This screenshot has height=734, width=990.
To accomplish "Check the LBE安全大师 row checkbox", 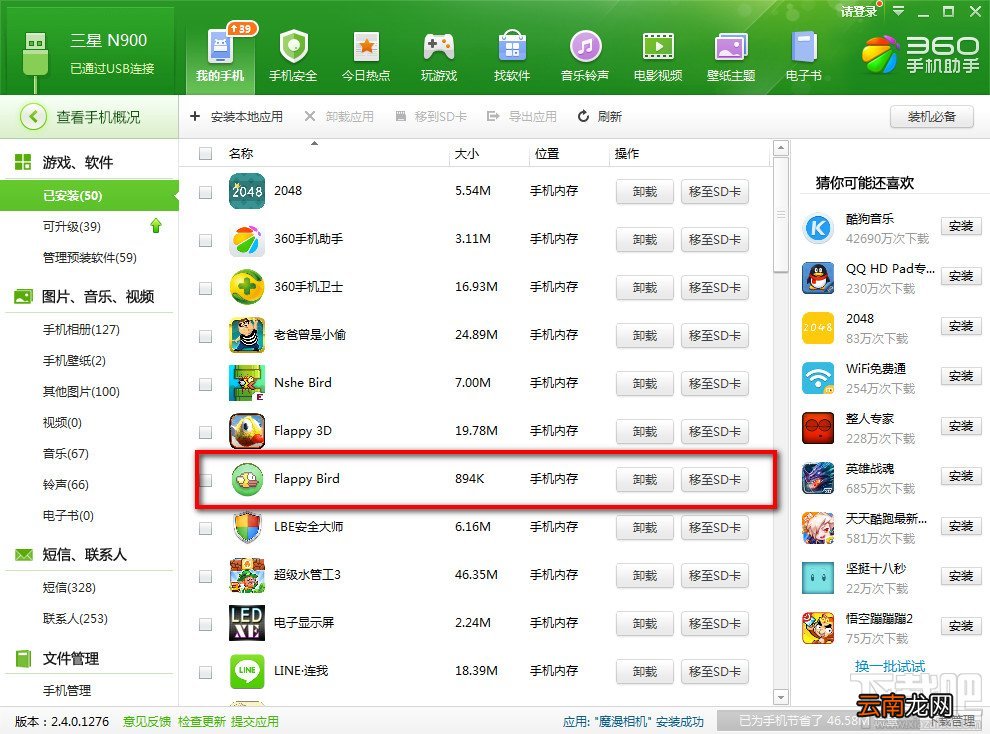I will point(205,528).
